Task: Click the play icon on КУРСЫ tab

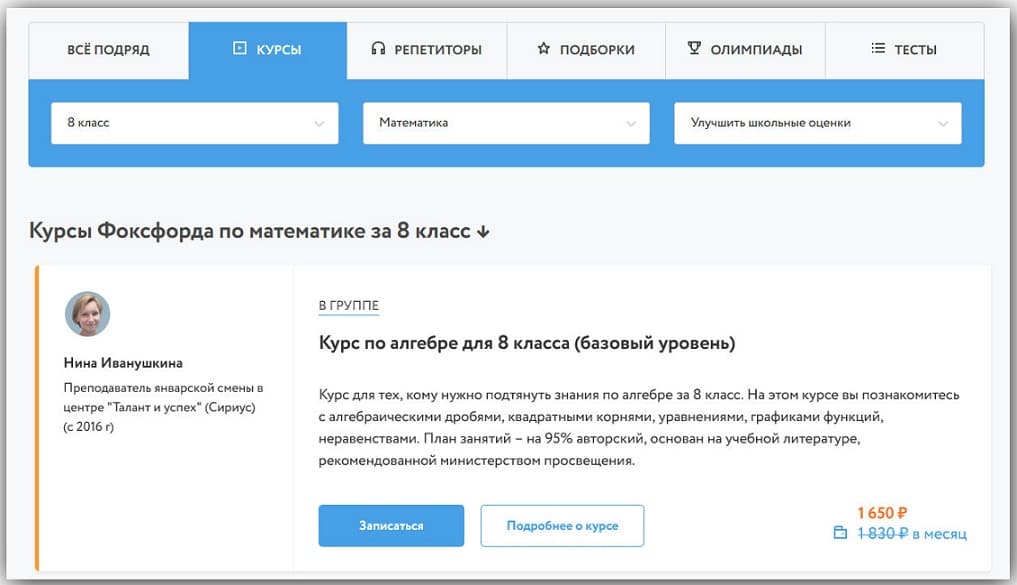Action: click(240, 48)
